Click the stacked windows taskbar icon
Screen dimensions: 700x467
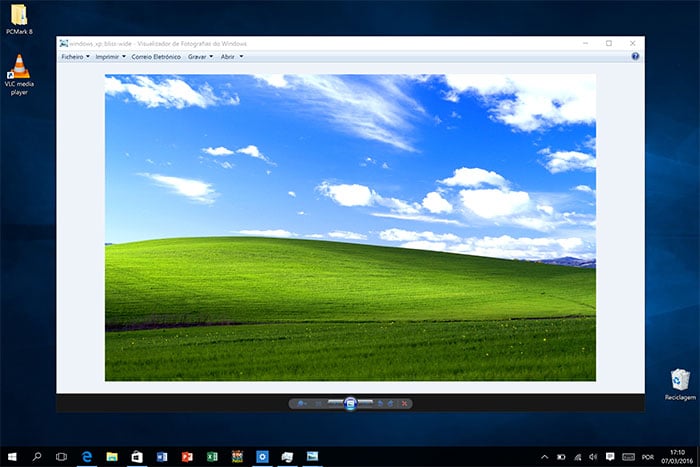coord(287,456)
